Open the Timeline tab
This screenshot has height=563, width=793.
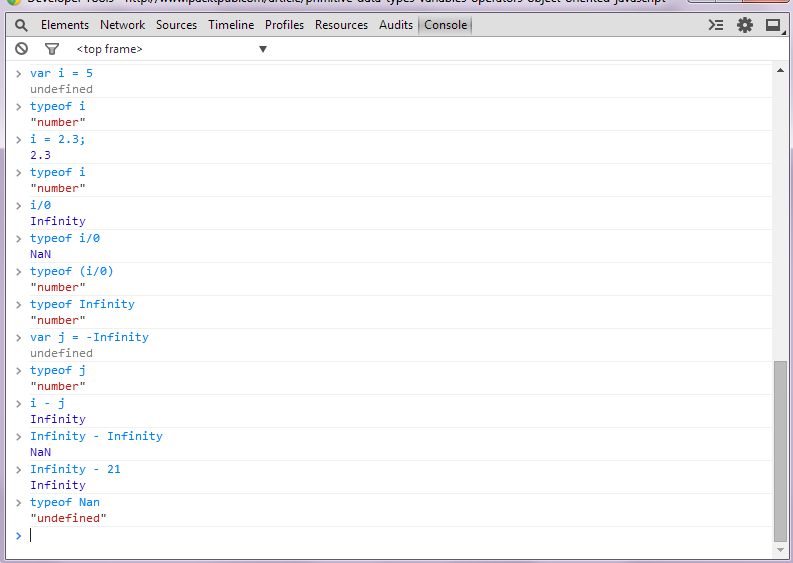231,25
